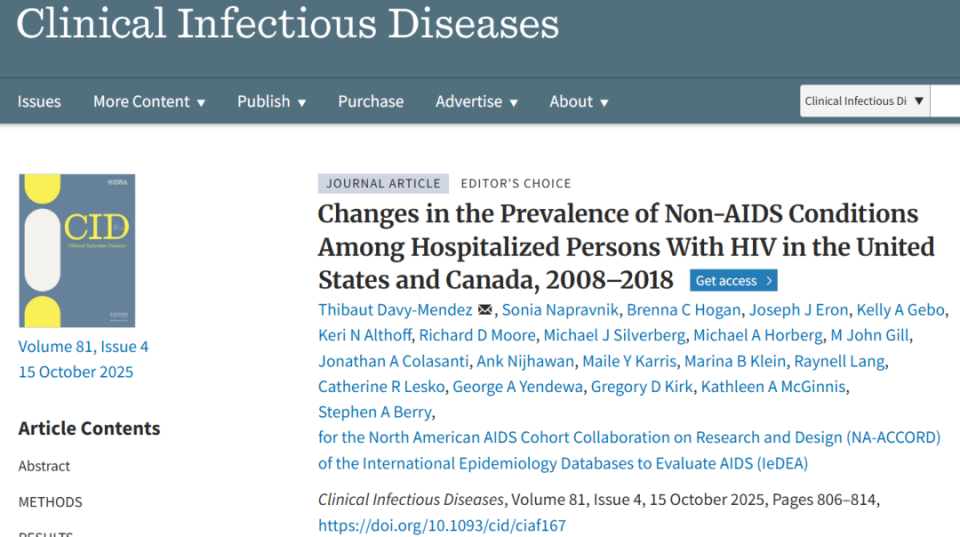Screen dimensions: 960x537
Task: Click the NA-ACCORD collaboration link
Action: pyautogui.click(x=630, y=437)
